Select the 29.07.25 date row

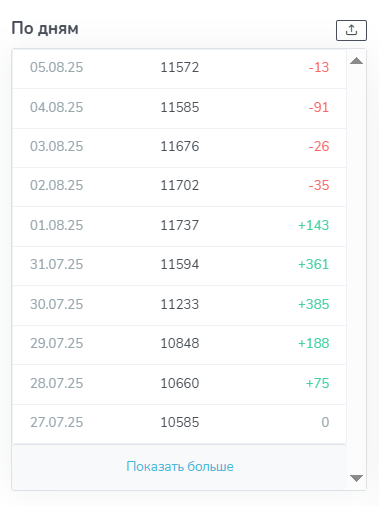[x=179, y=344]
